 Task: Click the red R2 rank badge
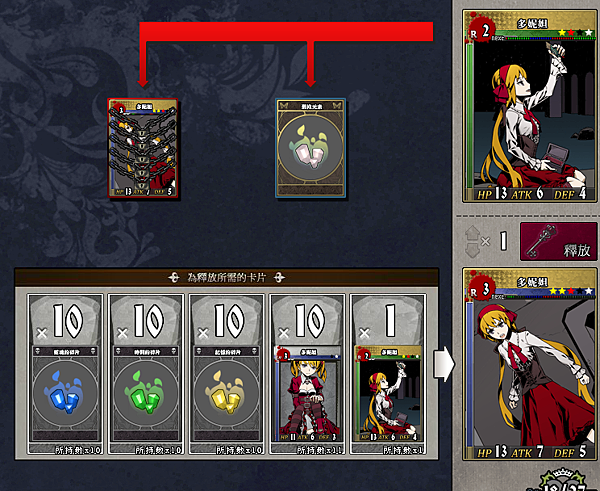482,30
